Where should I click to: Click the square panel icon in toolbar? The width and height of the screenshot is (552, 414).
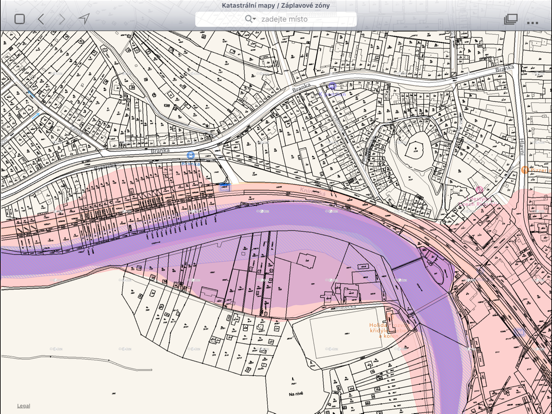point(19,19)
